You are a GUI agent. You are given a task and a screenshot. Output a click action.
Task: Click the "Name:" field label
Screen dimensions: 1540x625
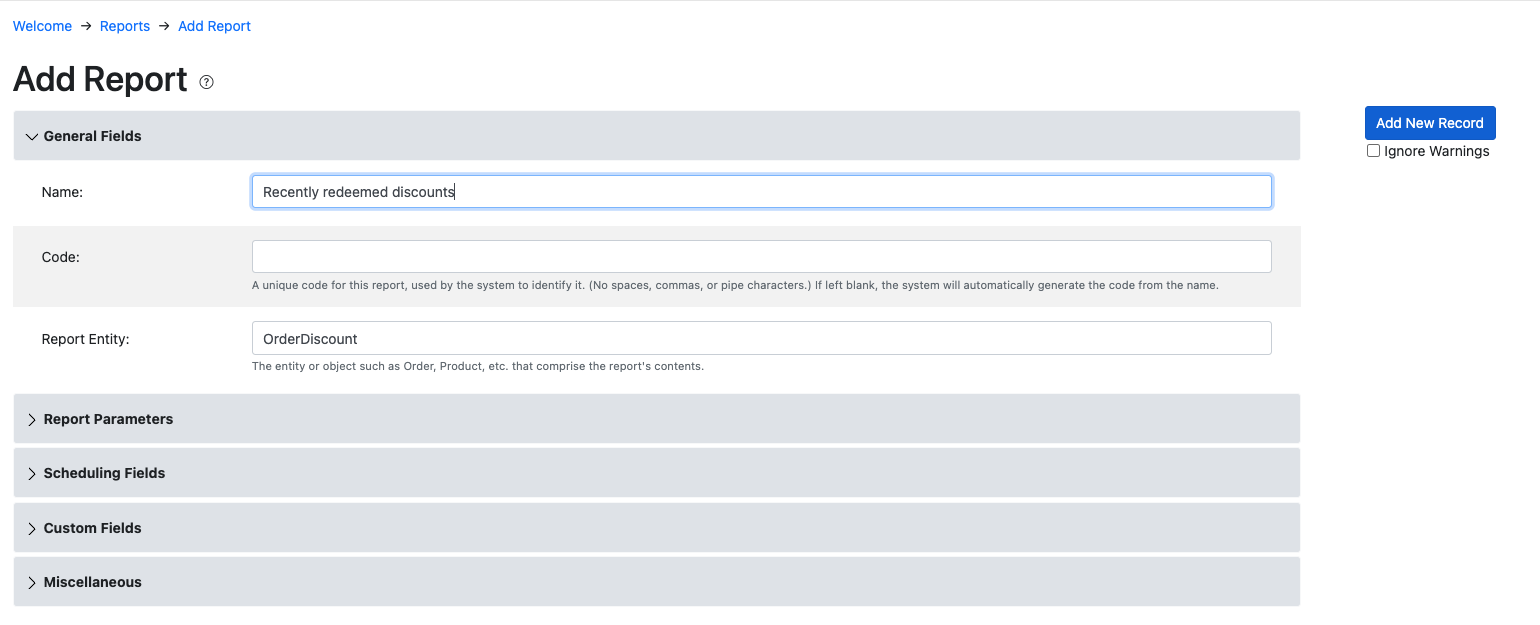(62, 192)
